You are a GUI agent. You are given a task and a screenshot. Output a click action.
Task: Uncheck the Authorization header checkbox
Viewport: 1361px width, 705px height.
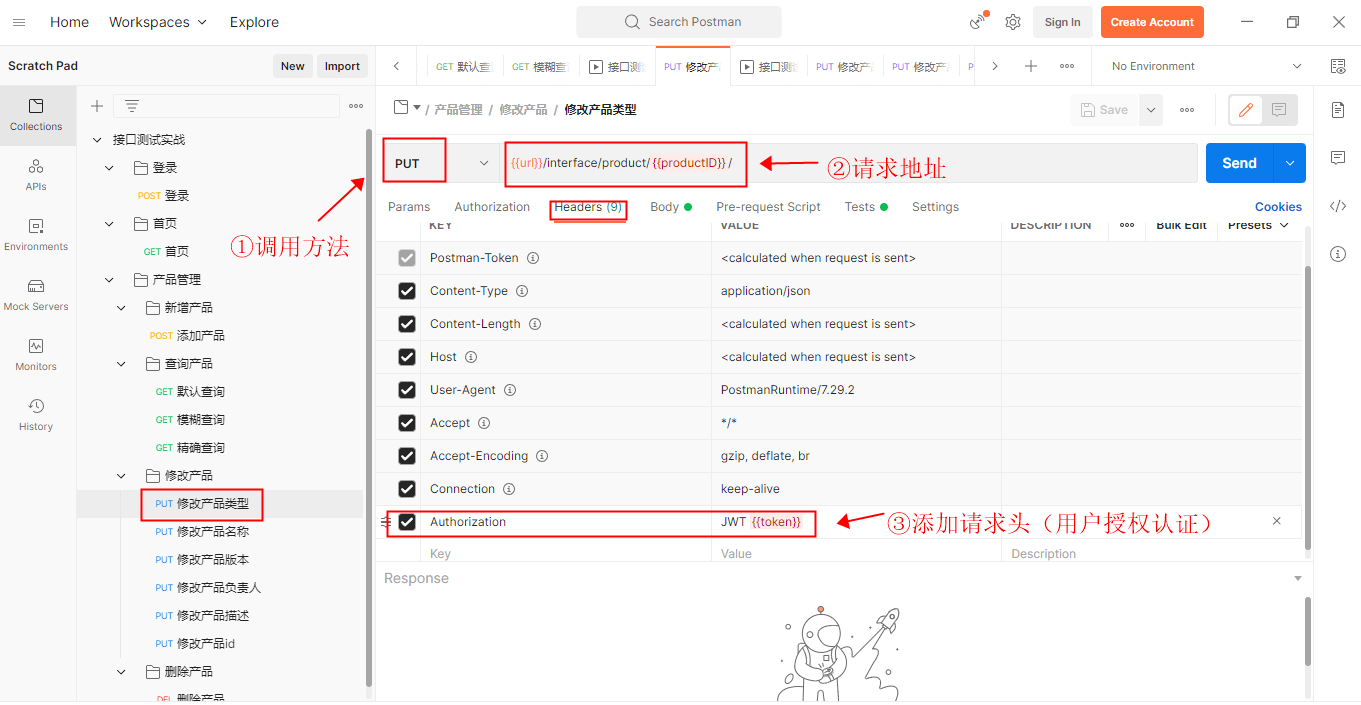(x=407, y=522)
